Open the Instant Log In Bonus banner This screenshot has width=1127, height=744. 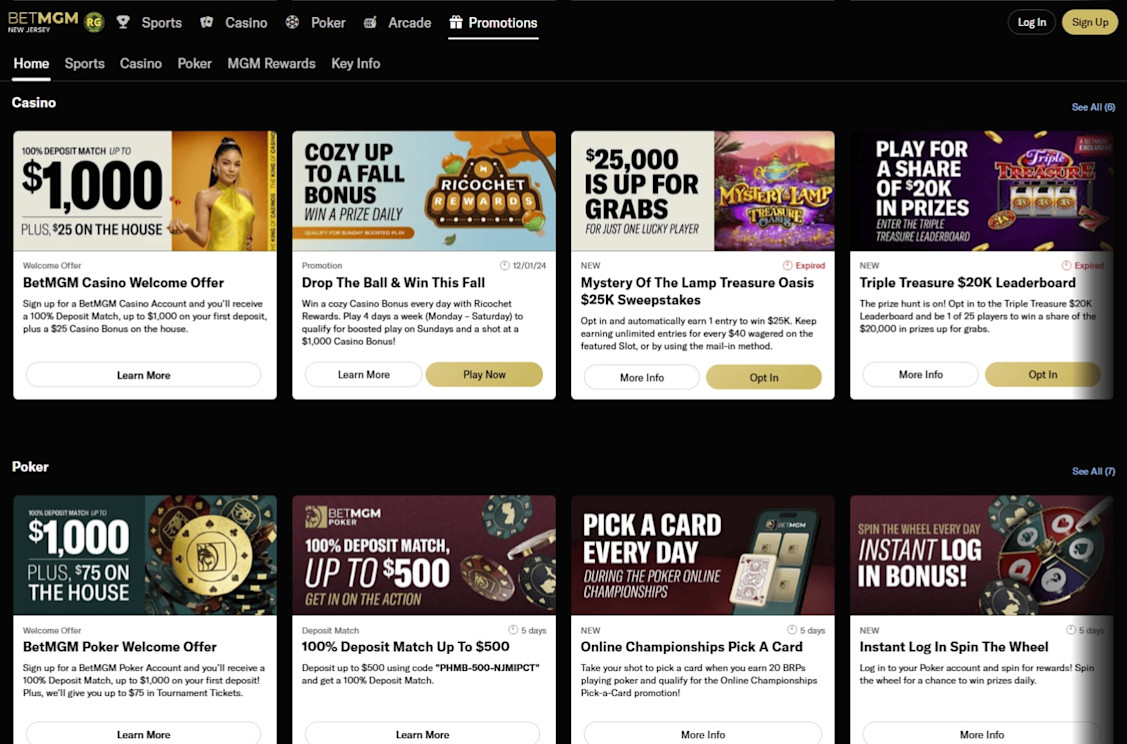click(982, 554)
